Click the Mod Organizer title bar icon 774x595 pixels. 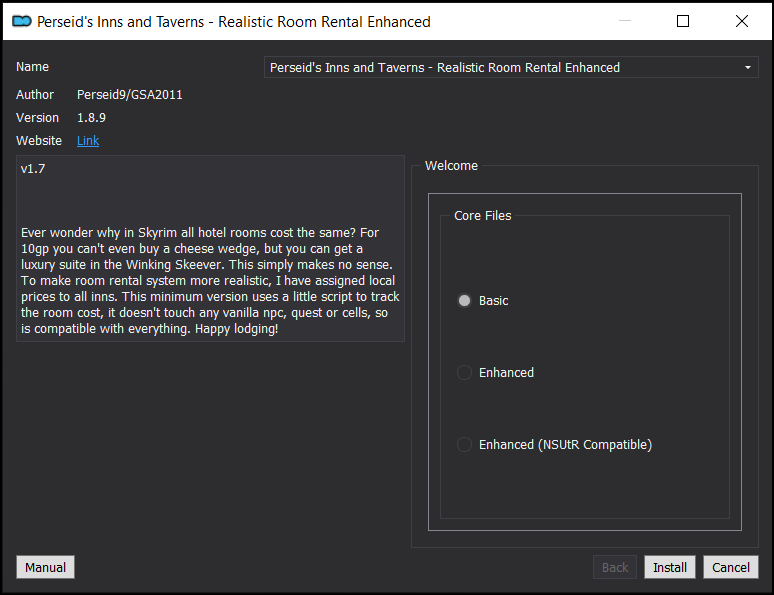tap(22, 21)
